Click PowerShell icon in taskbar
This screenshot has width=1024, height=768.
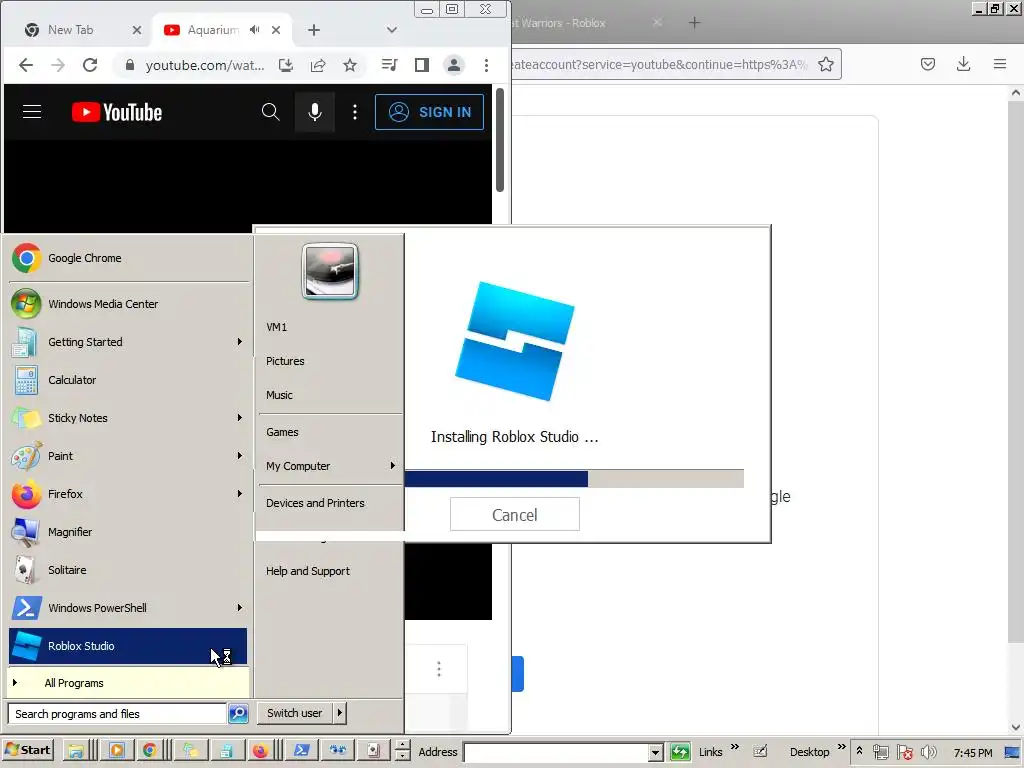[x=301, y=751]
